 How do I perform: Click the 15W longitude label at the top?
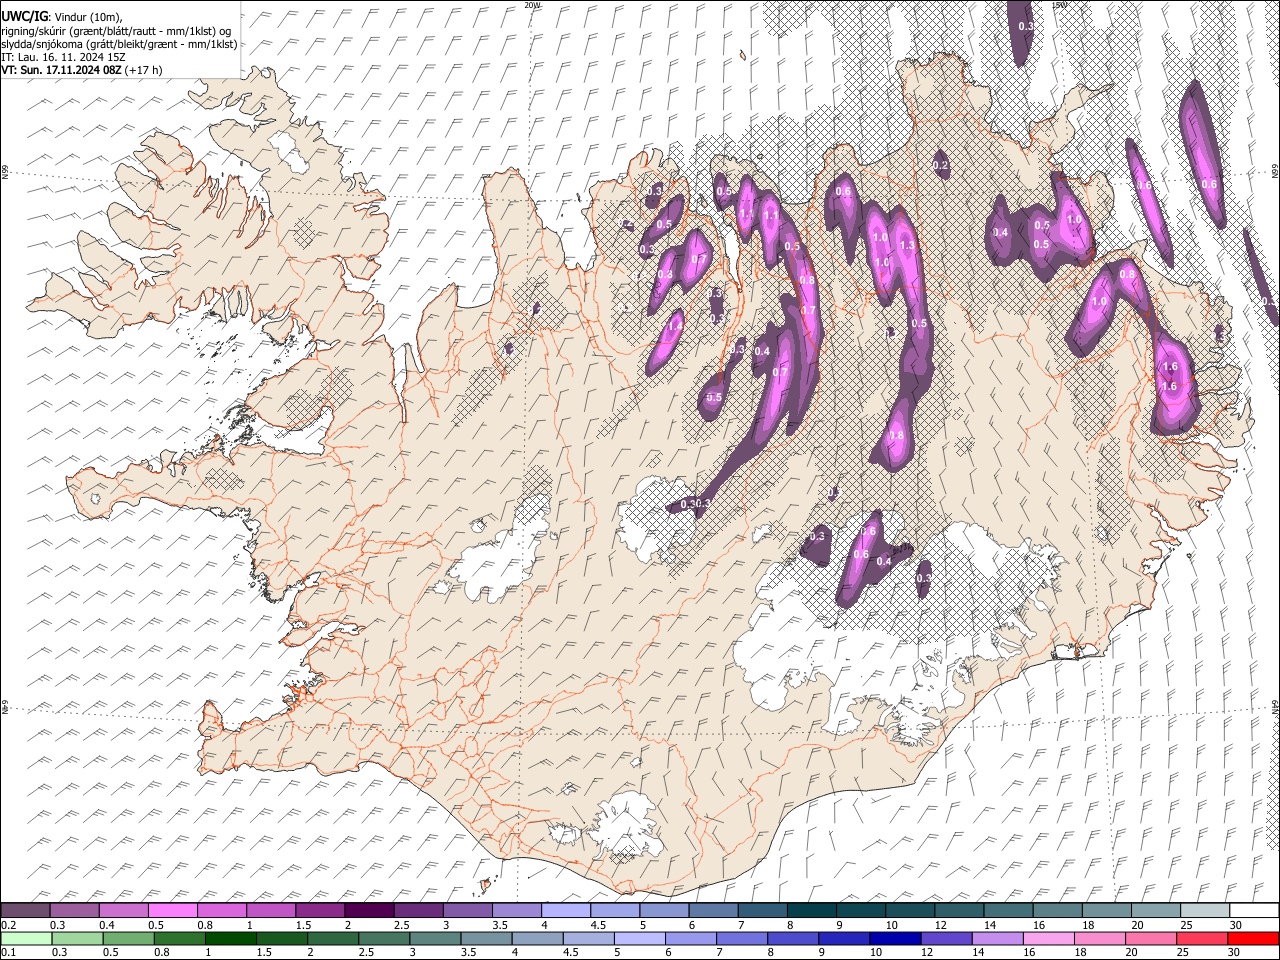(1059, 5)
